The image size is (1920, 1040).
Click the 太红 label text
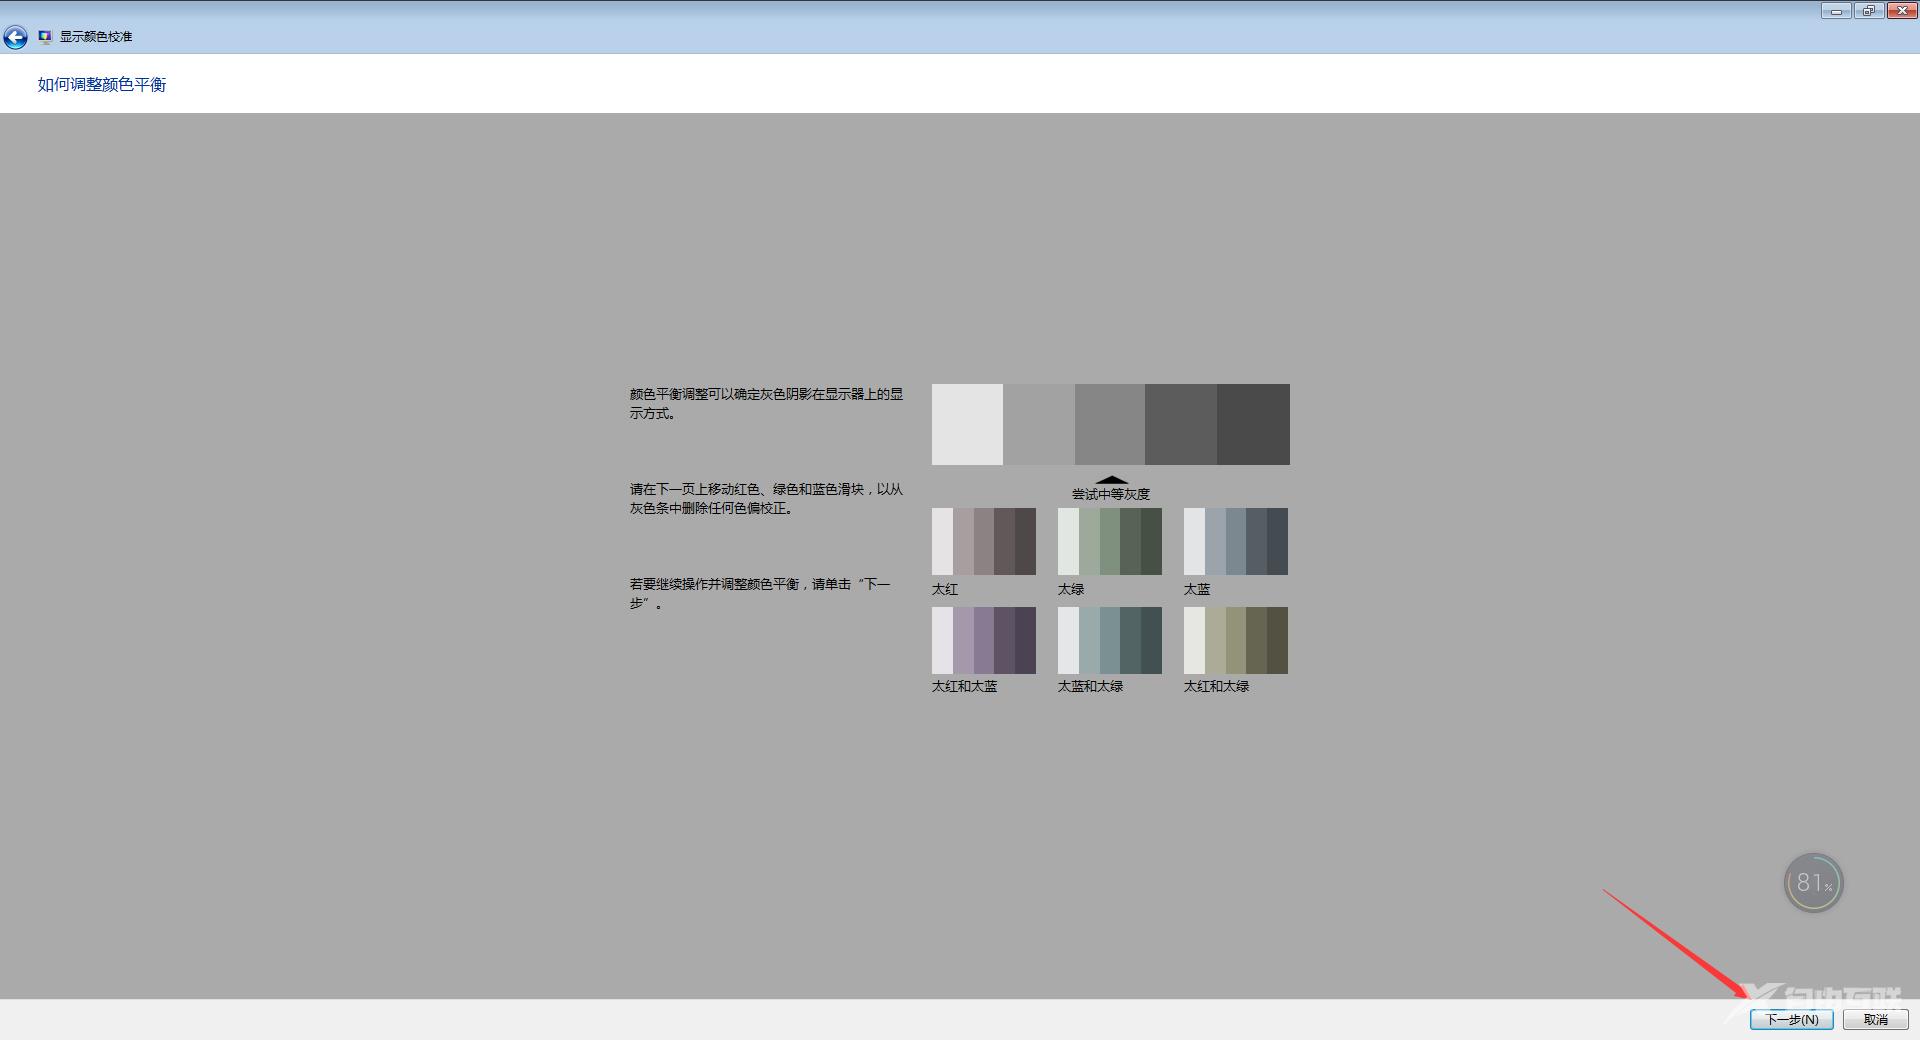point(945,589)
